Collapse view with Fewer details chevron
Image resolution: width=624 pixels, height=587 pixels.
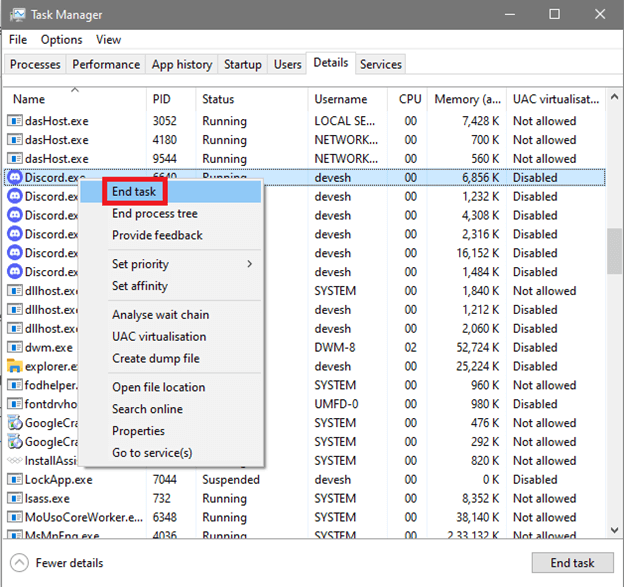click(20, 563)
